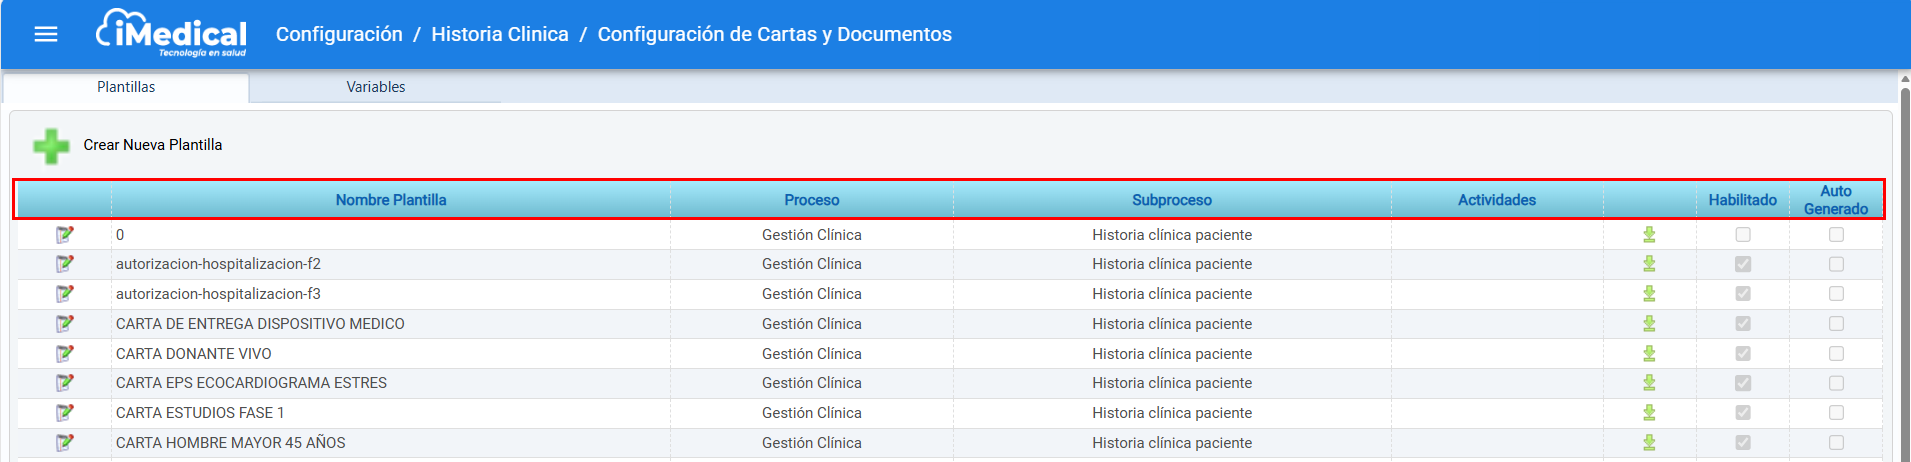This screenshot has width=1911, height=462.
Task: Check Auto Generado for CARTA ESTUDIOS FASE 1
Action: tap(1836, 413)
